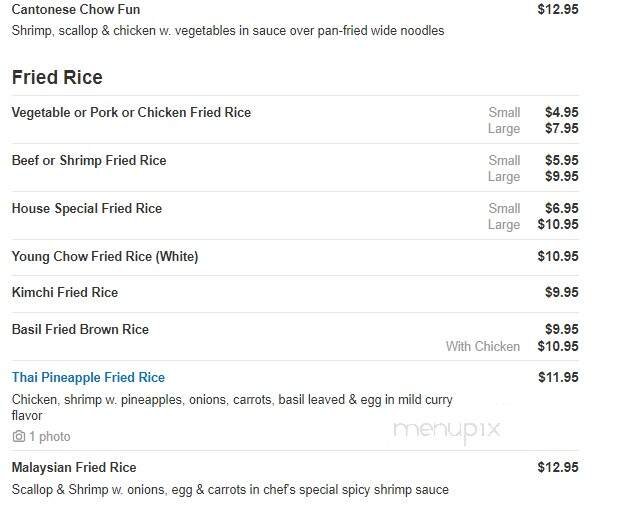Viewport: 626px width, 512px height.
Task: Select the Malaysian Fried Rice item
Action: click(74, 468)
